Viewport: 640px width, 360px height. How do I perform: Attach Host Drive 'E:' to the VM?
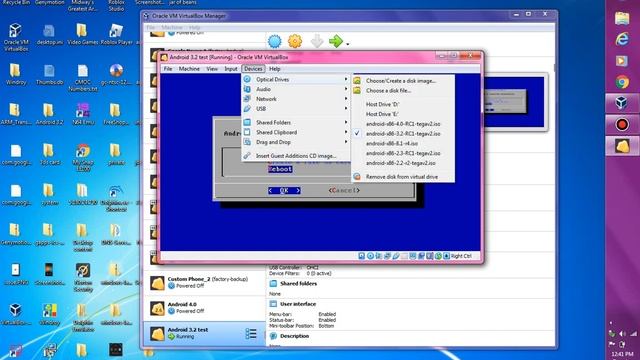[403, 114]
